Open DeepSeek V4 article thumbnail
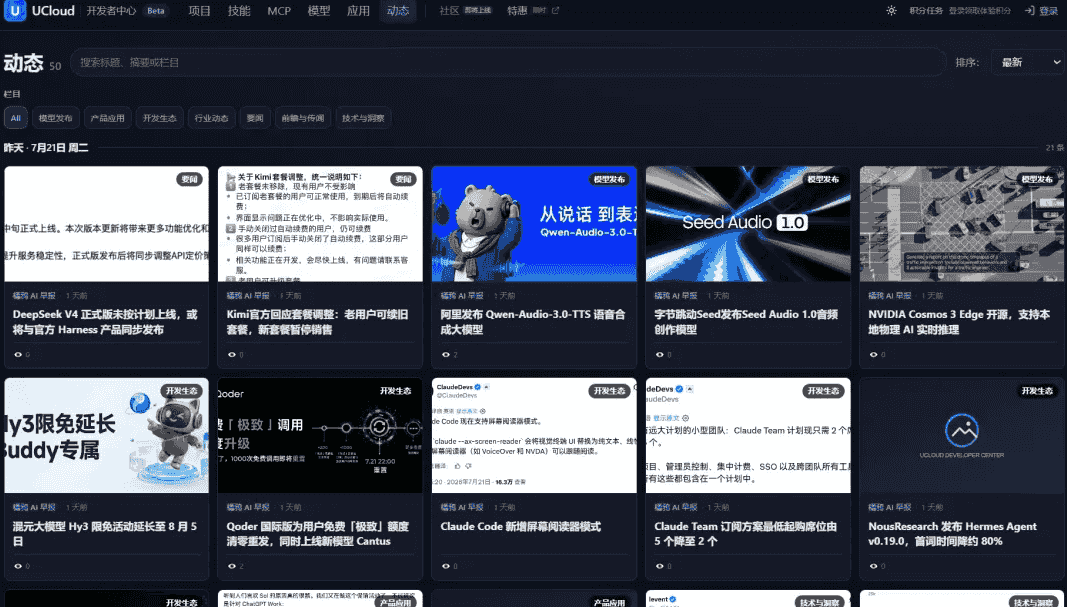1067x607 pixels. coord(107,224)
